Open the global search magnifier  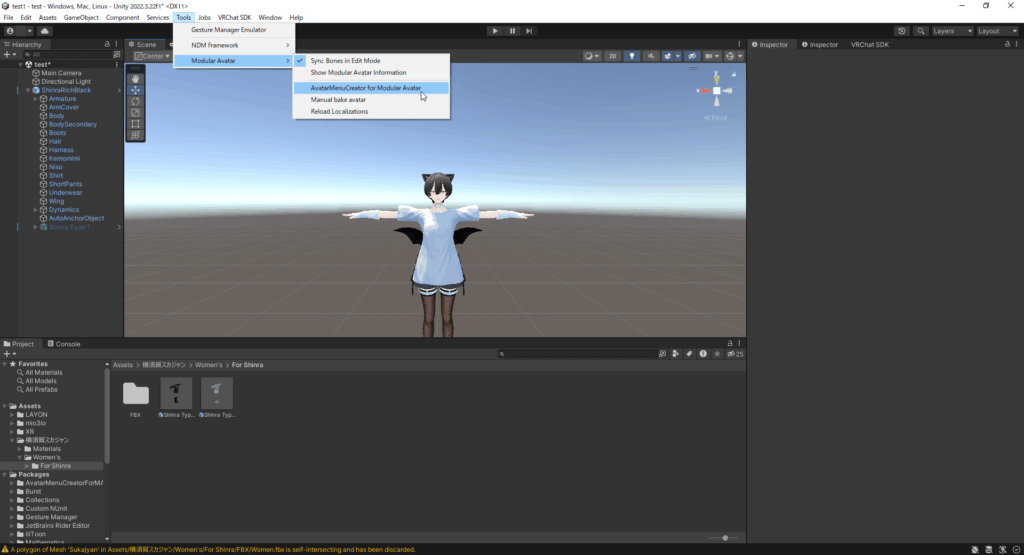921,31
